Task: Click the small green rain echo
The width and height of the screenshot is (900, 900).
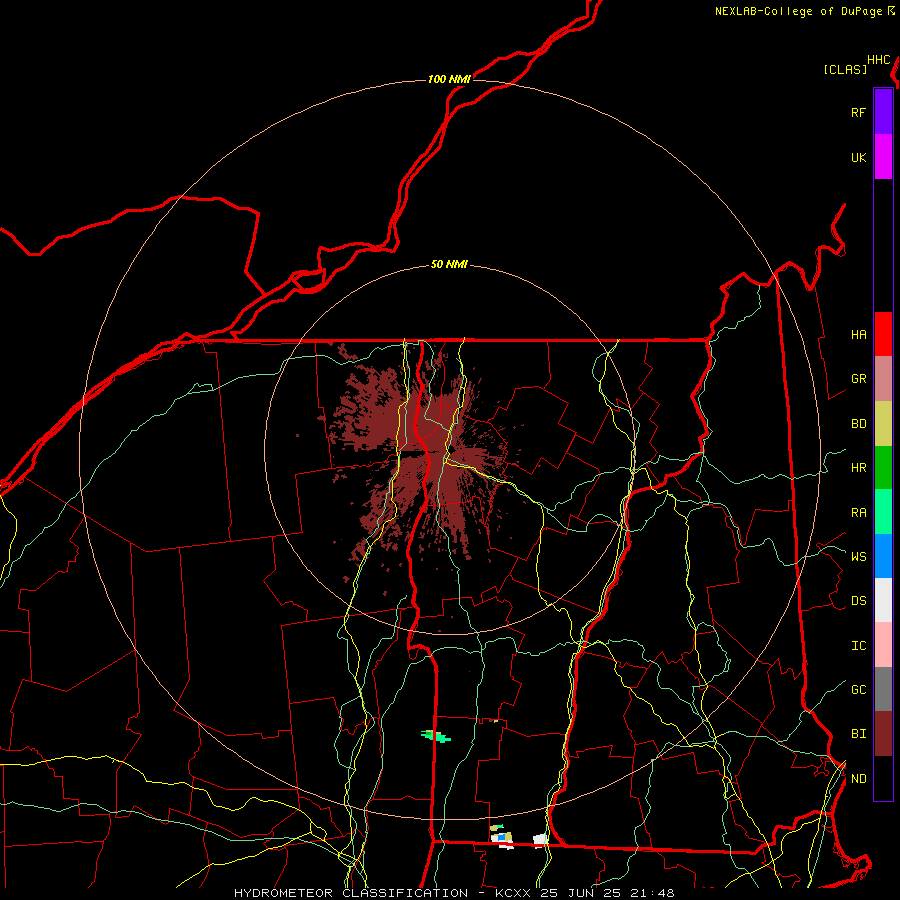Action: (x=436, y=736)
